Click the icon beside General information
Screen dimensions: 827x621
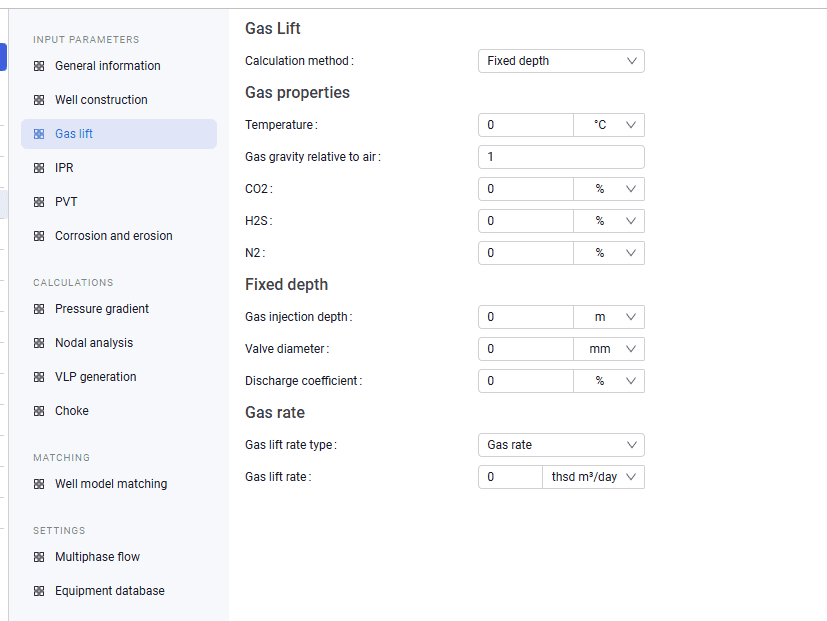tap(39, 66)
